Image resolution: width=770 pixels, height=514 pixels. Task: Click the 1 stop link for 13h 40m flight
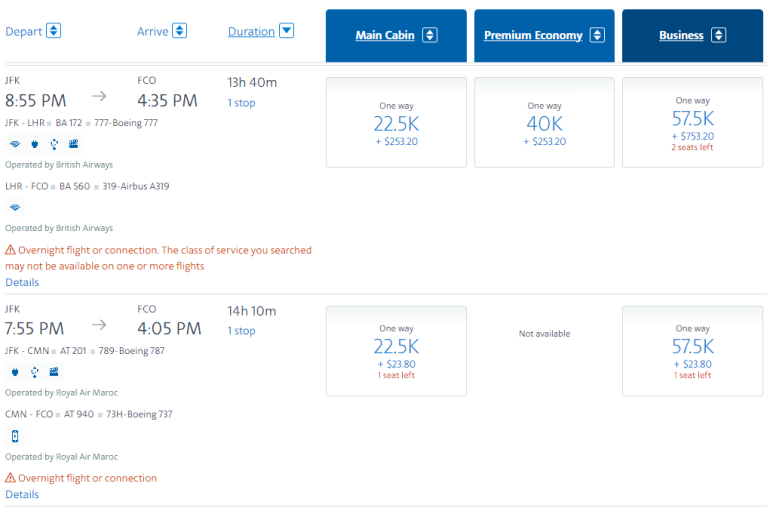tap(241, 103)
